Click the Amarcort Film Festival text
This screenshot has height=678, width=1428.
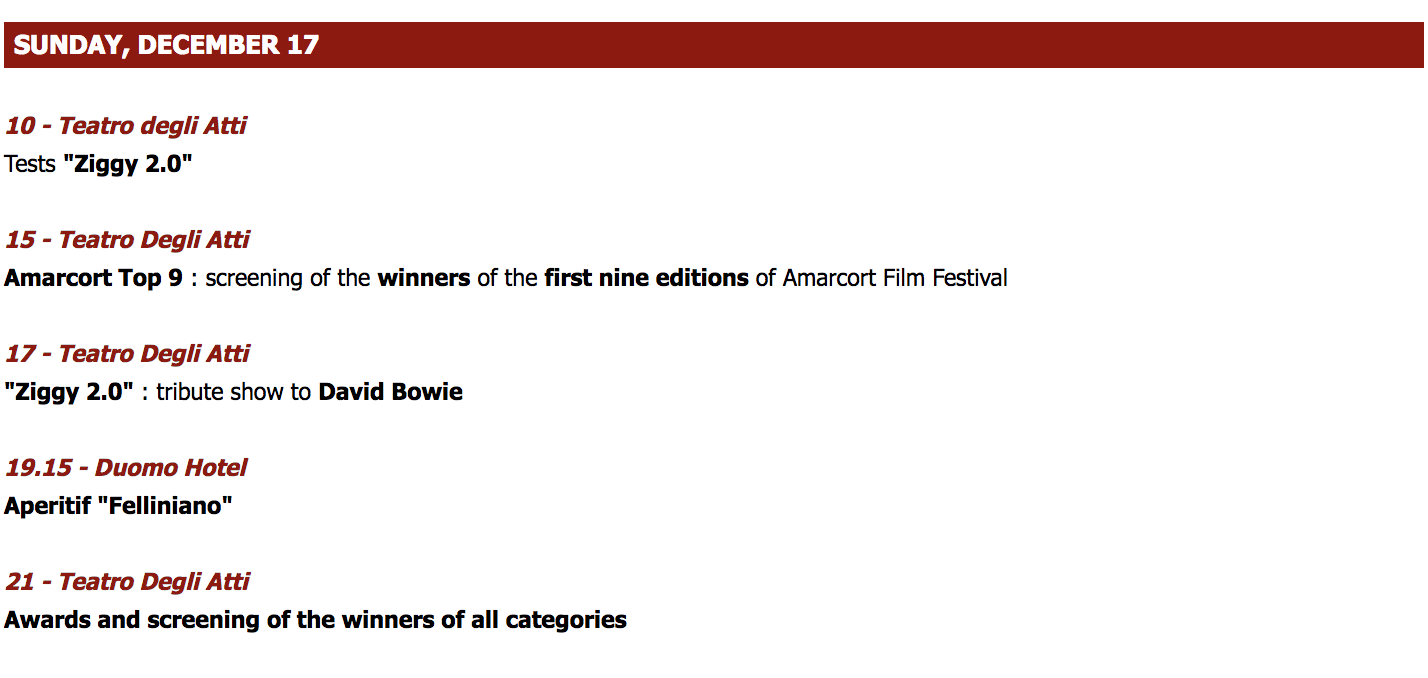[x=895, y=278]
